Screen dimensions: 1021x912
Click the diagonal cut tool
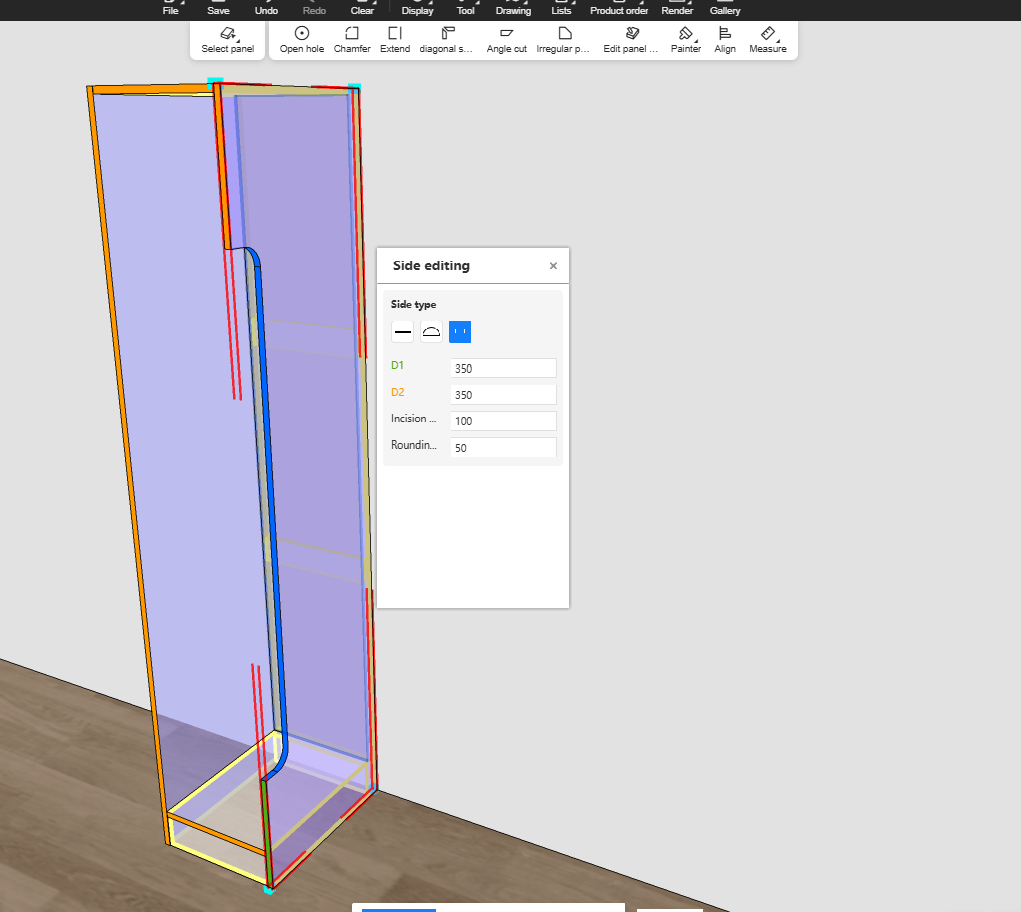(x=447, y=40)
